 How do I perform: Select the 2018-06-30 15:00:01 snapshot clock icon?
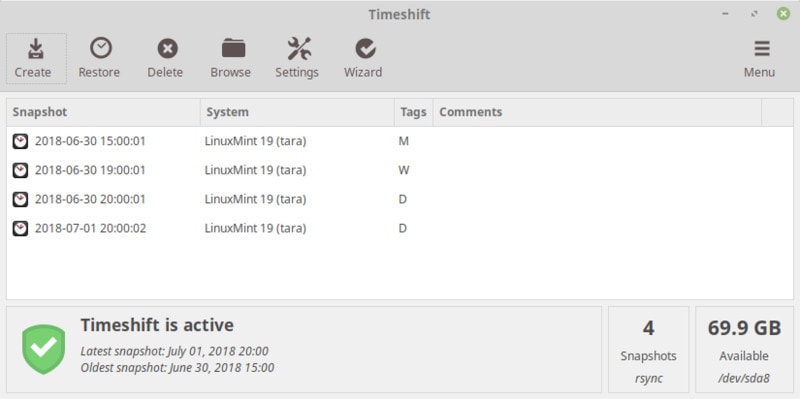coord(20,141)
